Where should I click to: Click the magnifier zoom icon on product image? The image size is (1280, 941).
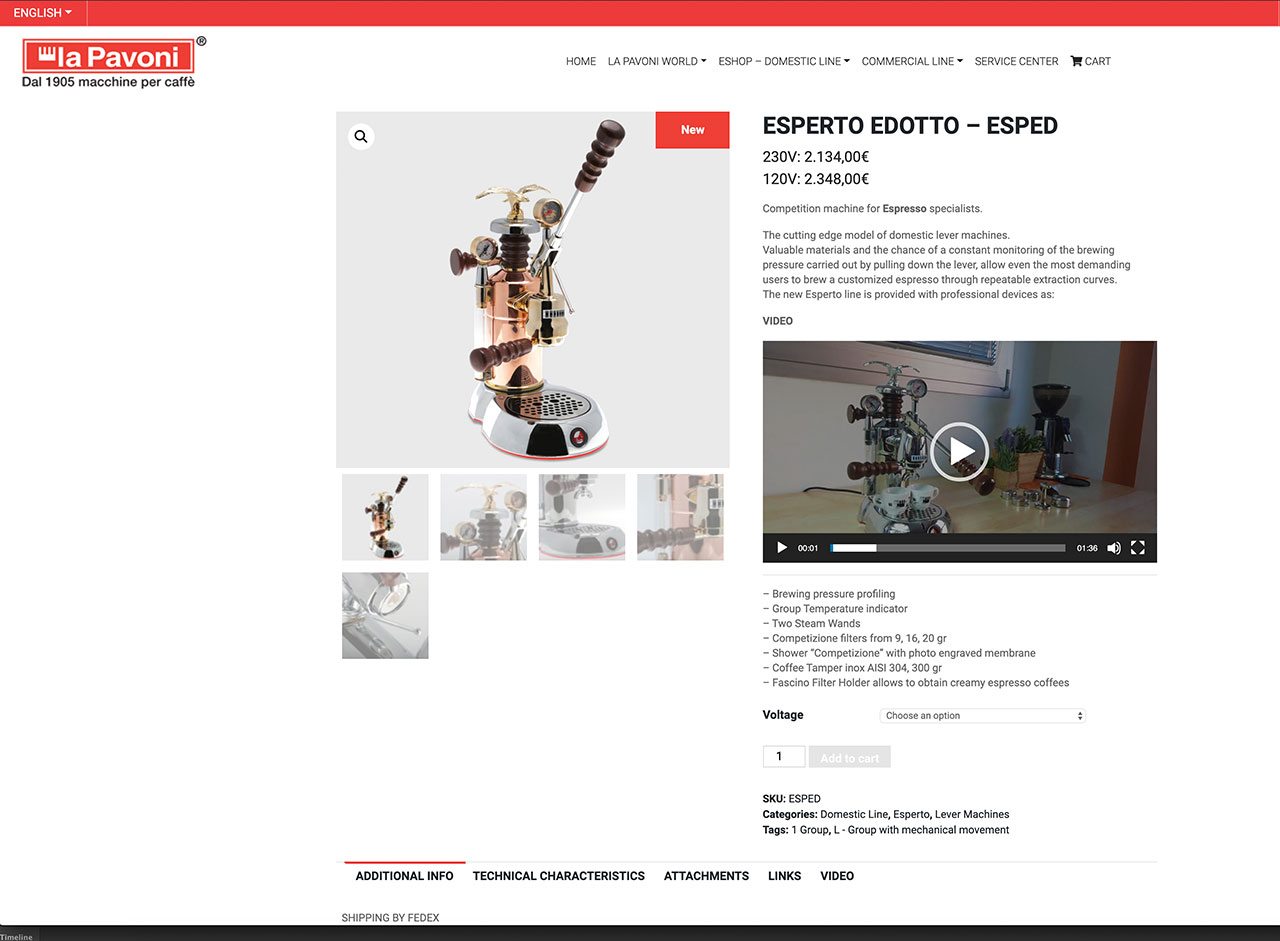(361, 137)
